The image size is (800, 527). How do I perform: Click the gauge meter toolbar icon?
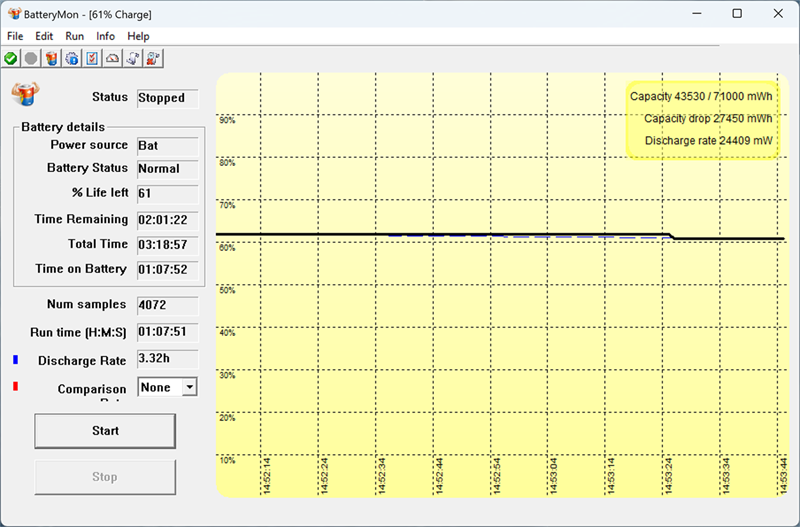(113, 59)
